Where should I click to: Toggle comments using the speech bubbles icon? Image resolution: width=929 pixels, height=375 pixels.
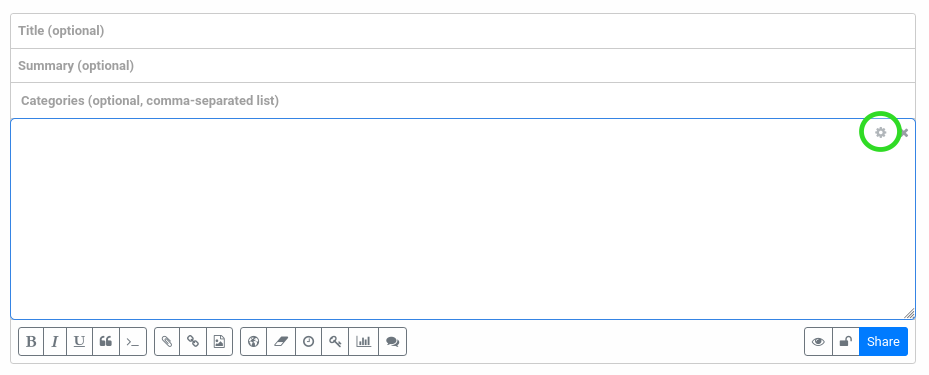click(x=392, y=341)
